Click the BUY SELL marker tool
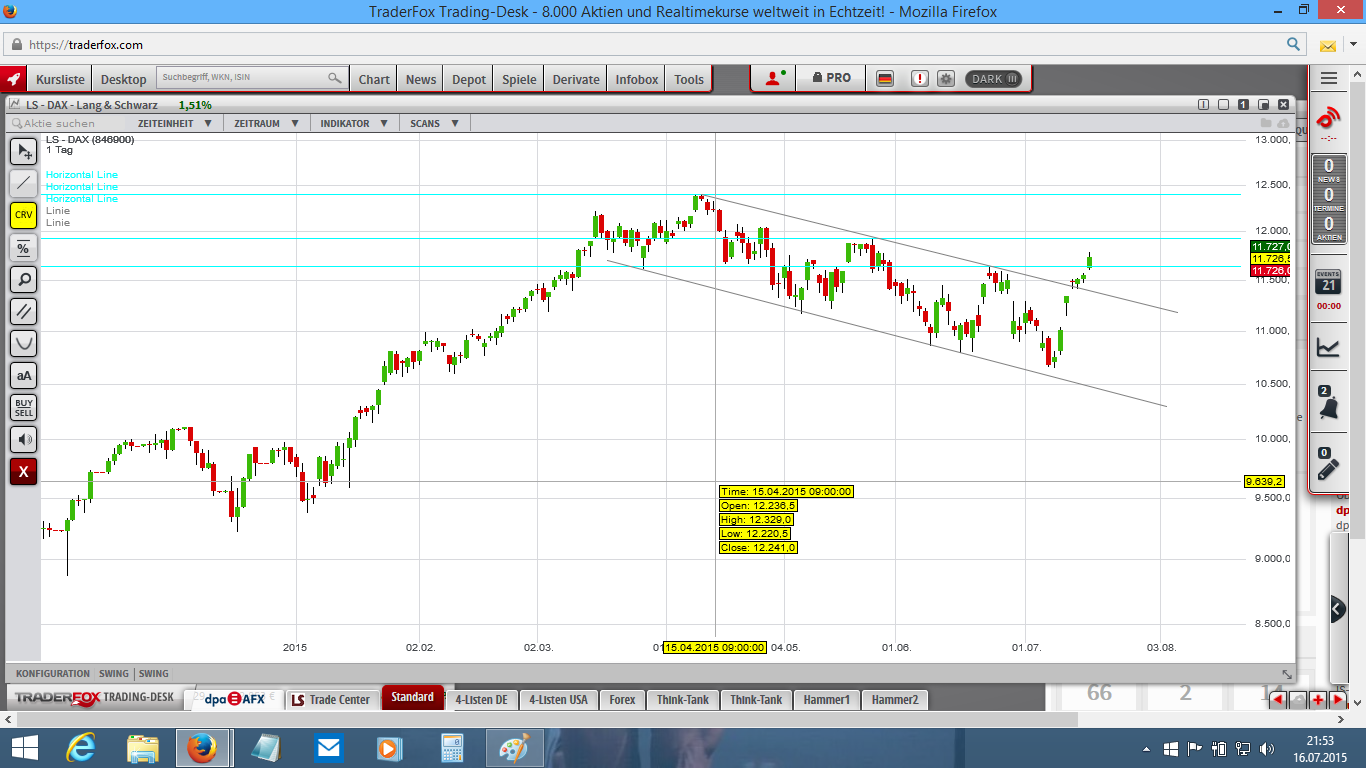 point(23,407)
